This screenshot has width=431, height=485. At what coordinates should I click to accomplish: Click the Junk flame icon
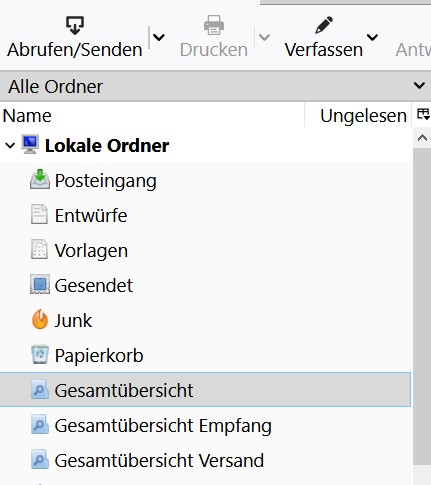coord(40,319)
